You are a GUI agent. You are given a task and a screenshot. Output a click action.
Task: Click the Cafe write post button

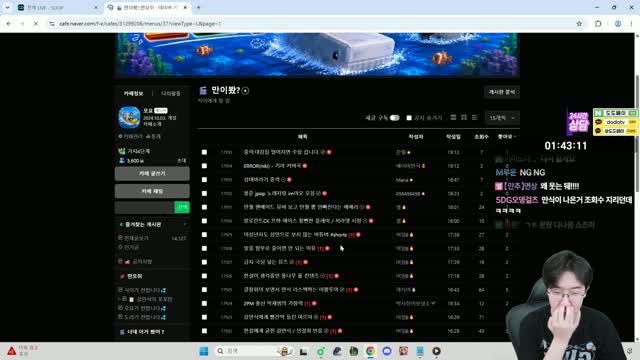coord(152,173)
